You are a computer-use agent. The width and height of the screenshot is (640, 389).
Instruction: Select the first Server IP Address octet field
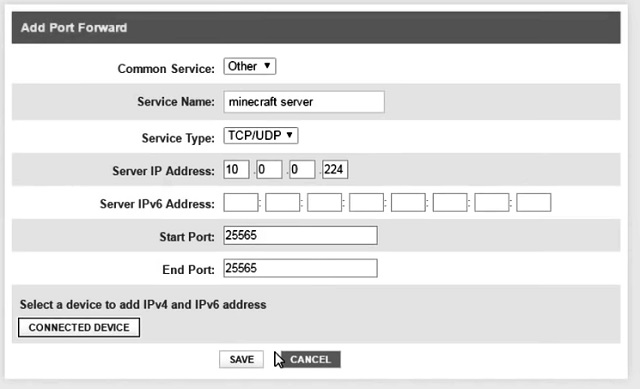pyautogui.click(x=236, y=169)
